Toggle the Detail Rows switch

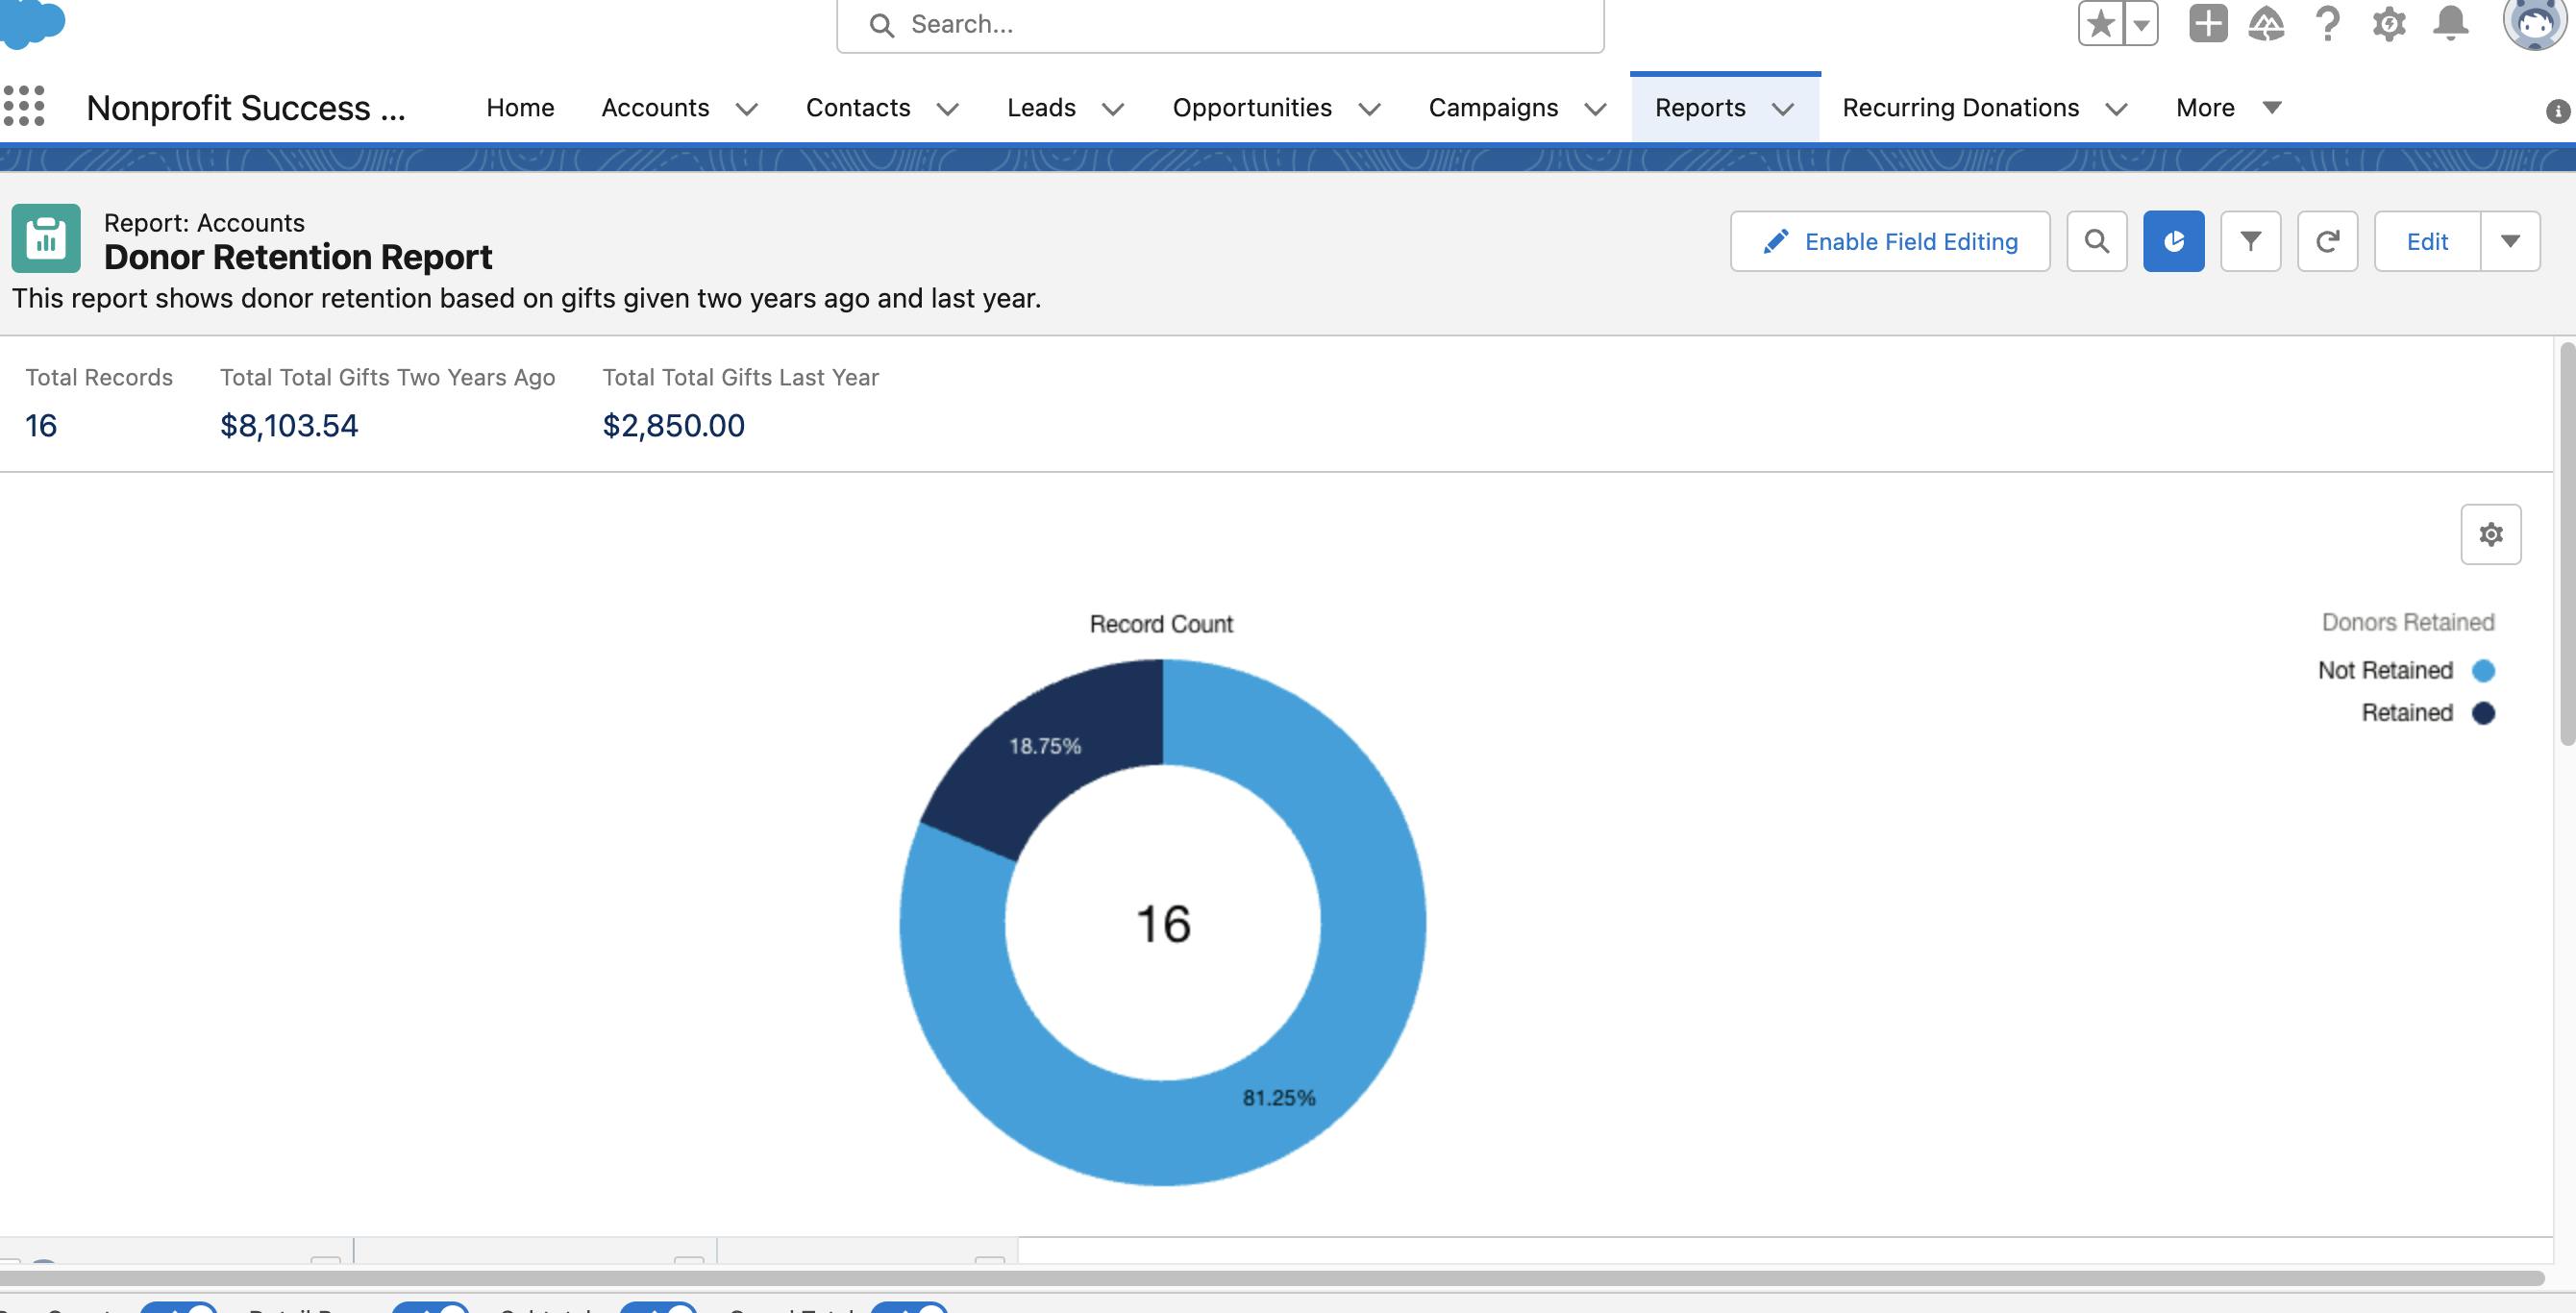pyautogui.click(x=430, y=1308)
